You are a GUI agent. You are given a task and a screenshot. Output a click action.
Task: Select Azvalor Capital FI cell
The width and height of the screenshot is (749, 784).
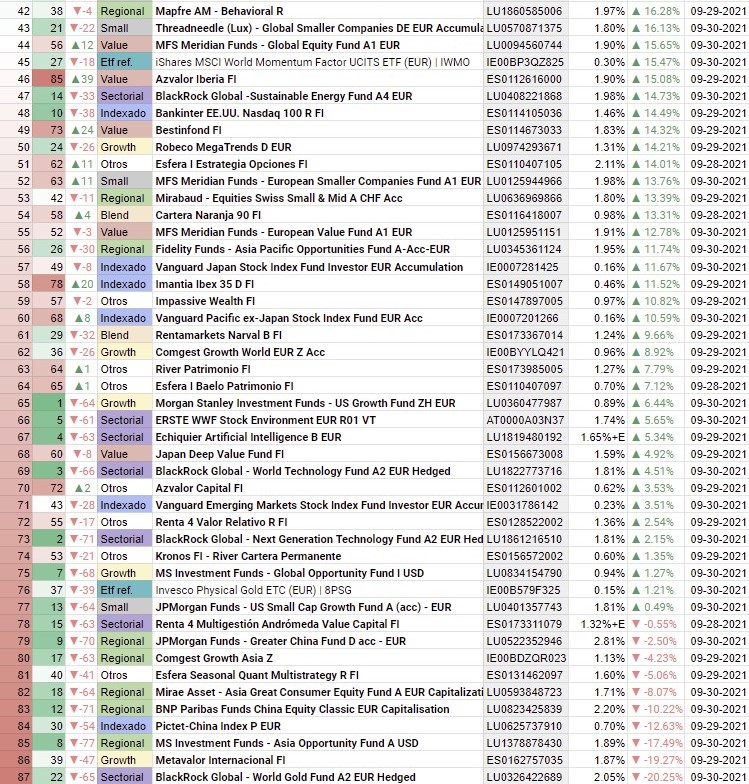click(318, 488)
